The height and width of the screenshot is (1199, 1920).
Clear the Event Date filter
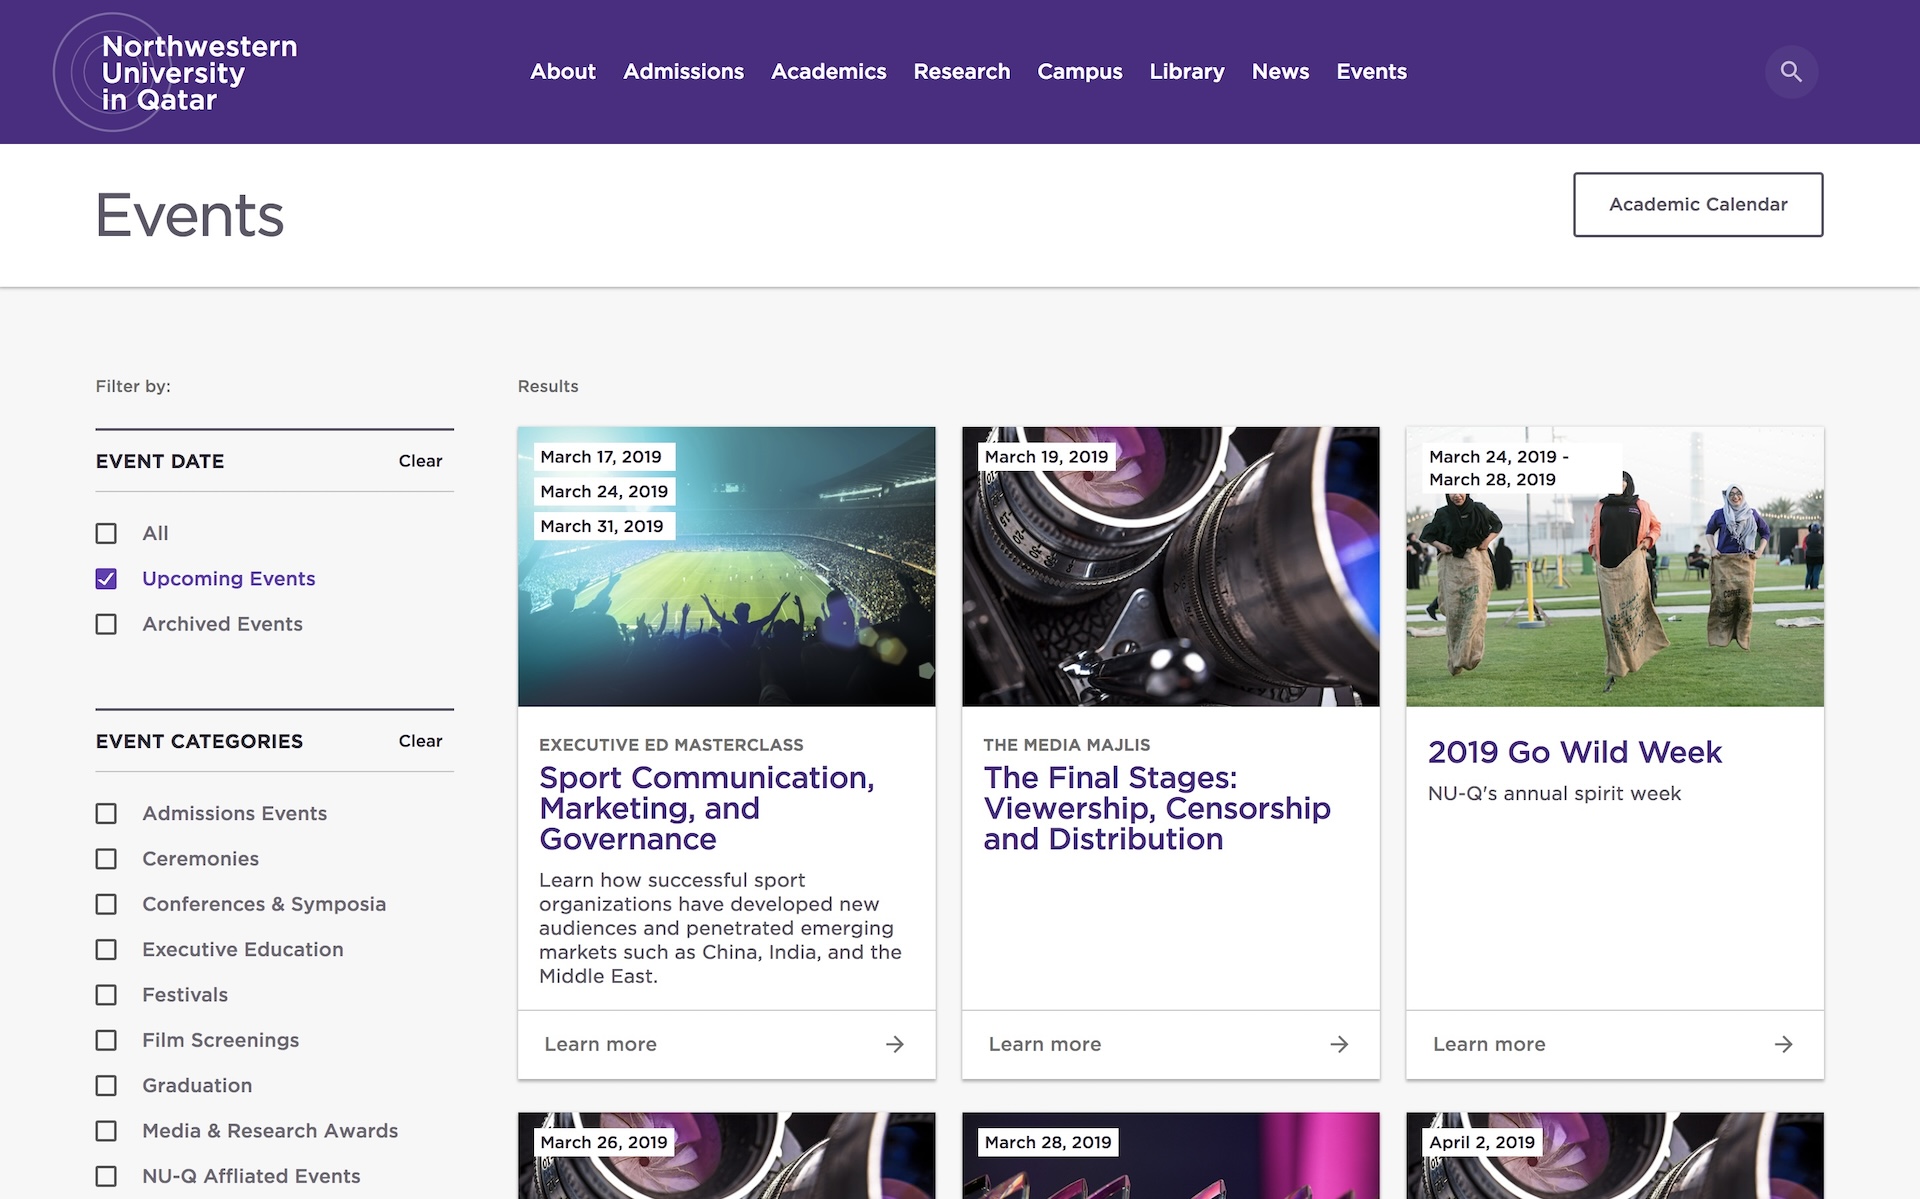coord(420,461)
